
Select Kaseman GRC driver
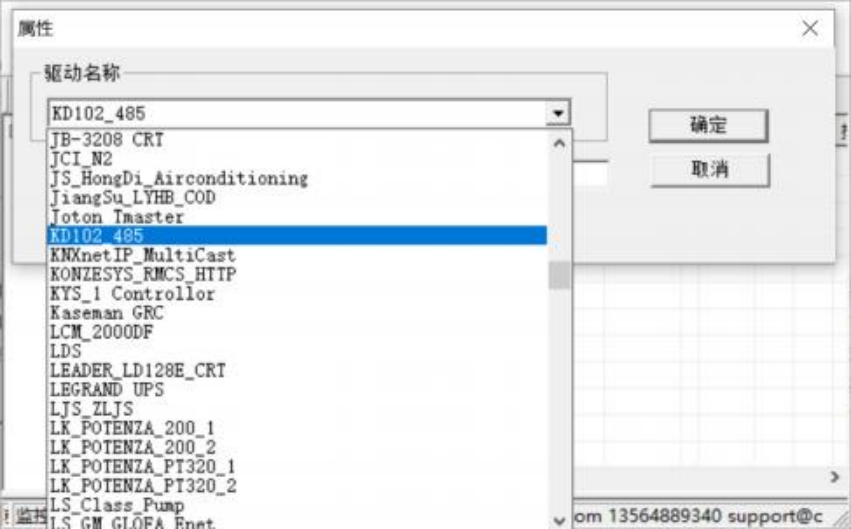click(297, 313)
